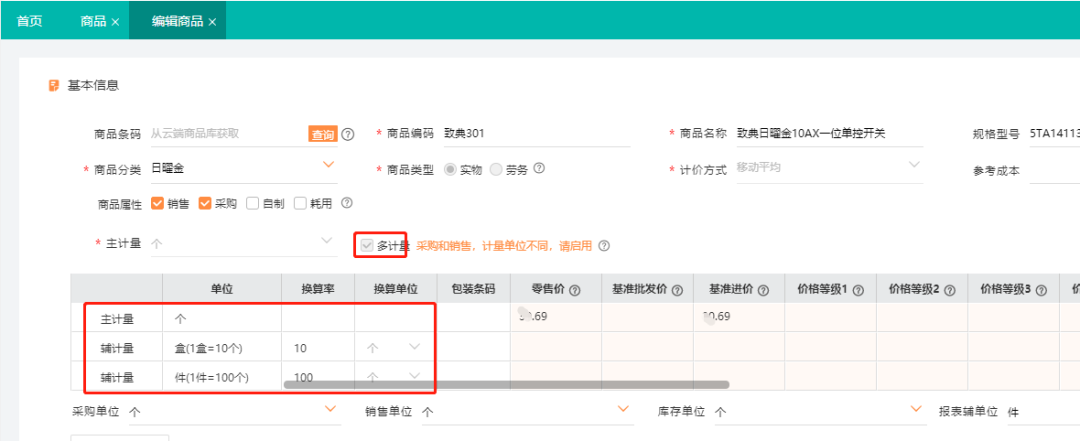
Task: Click help icon in 价格等级1 column header
Action: tap(855, 290)
